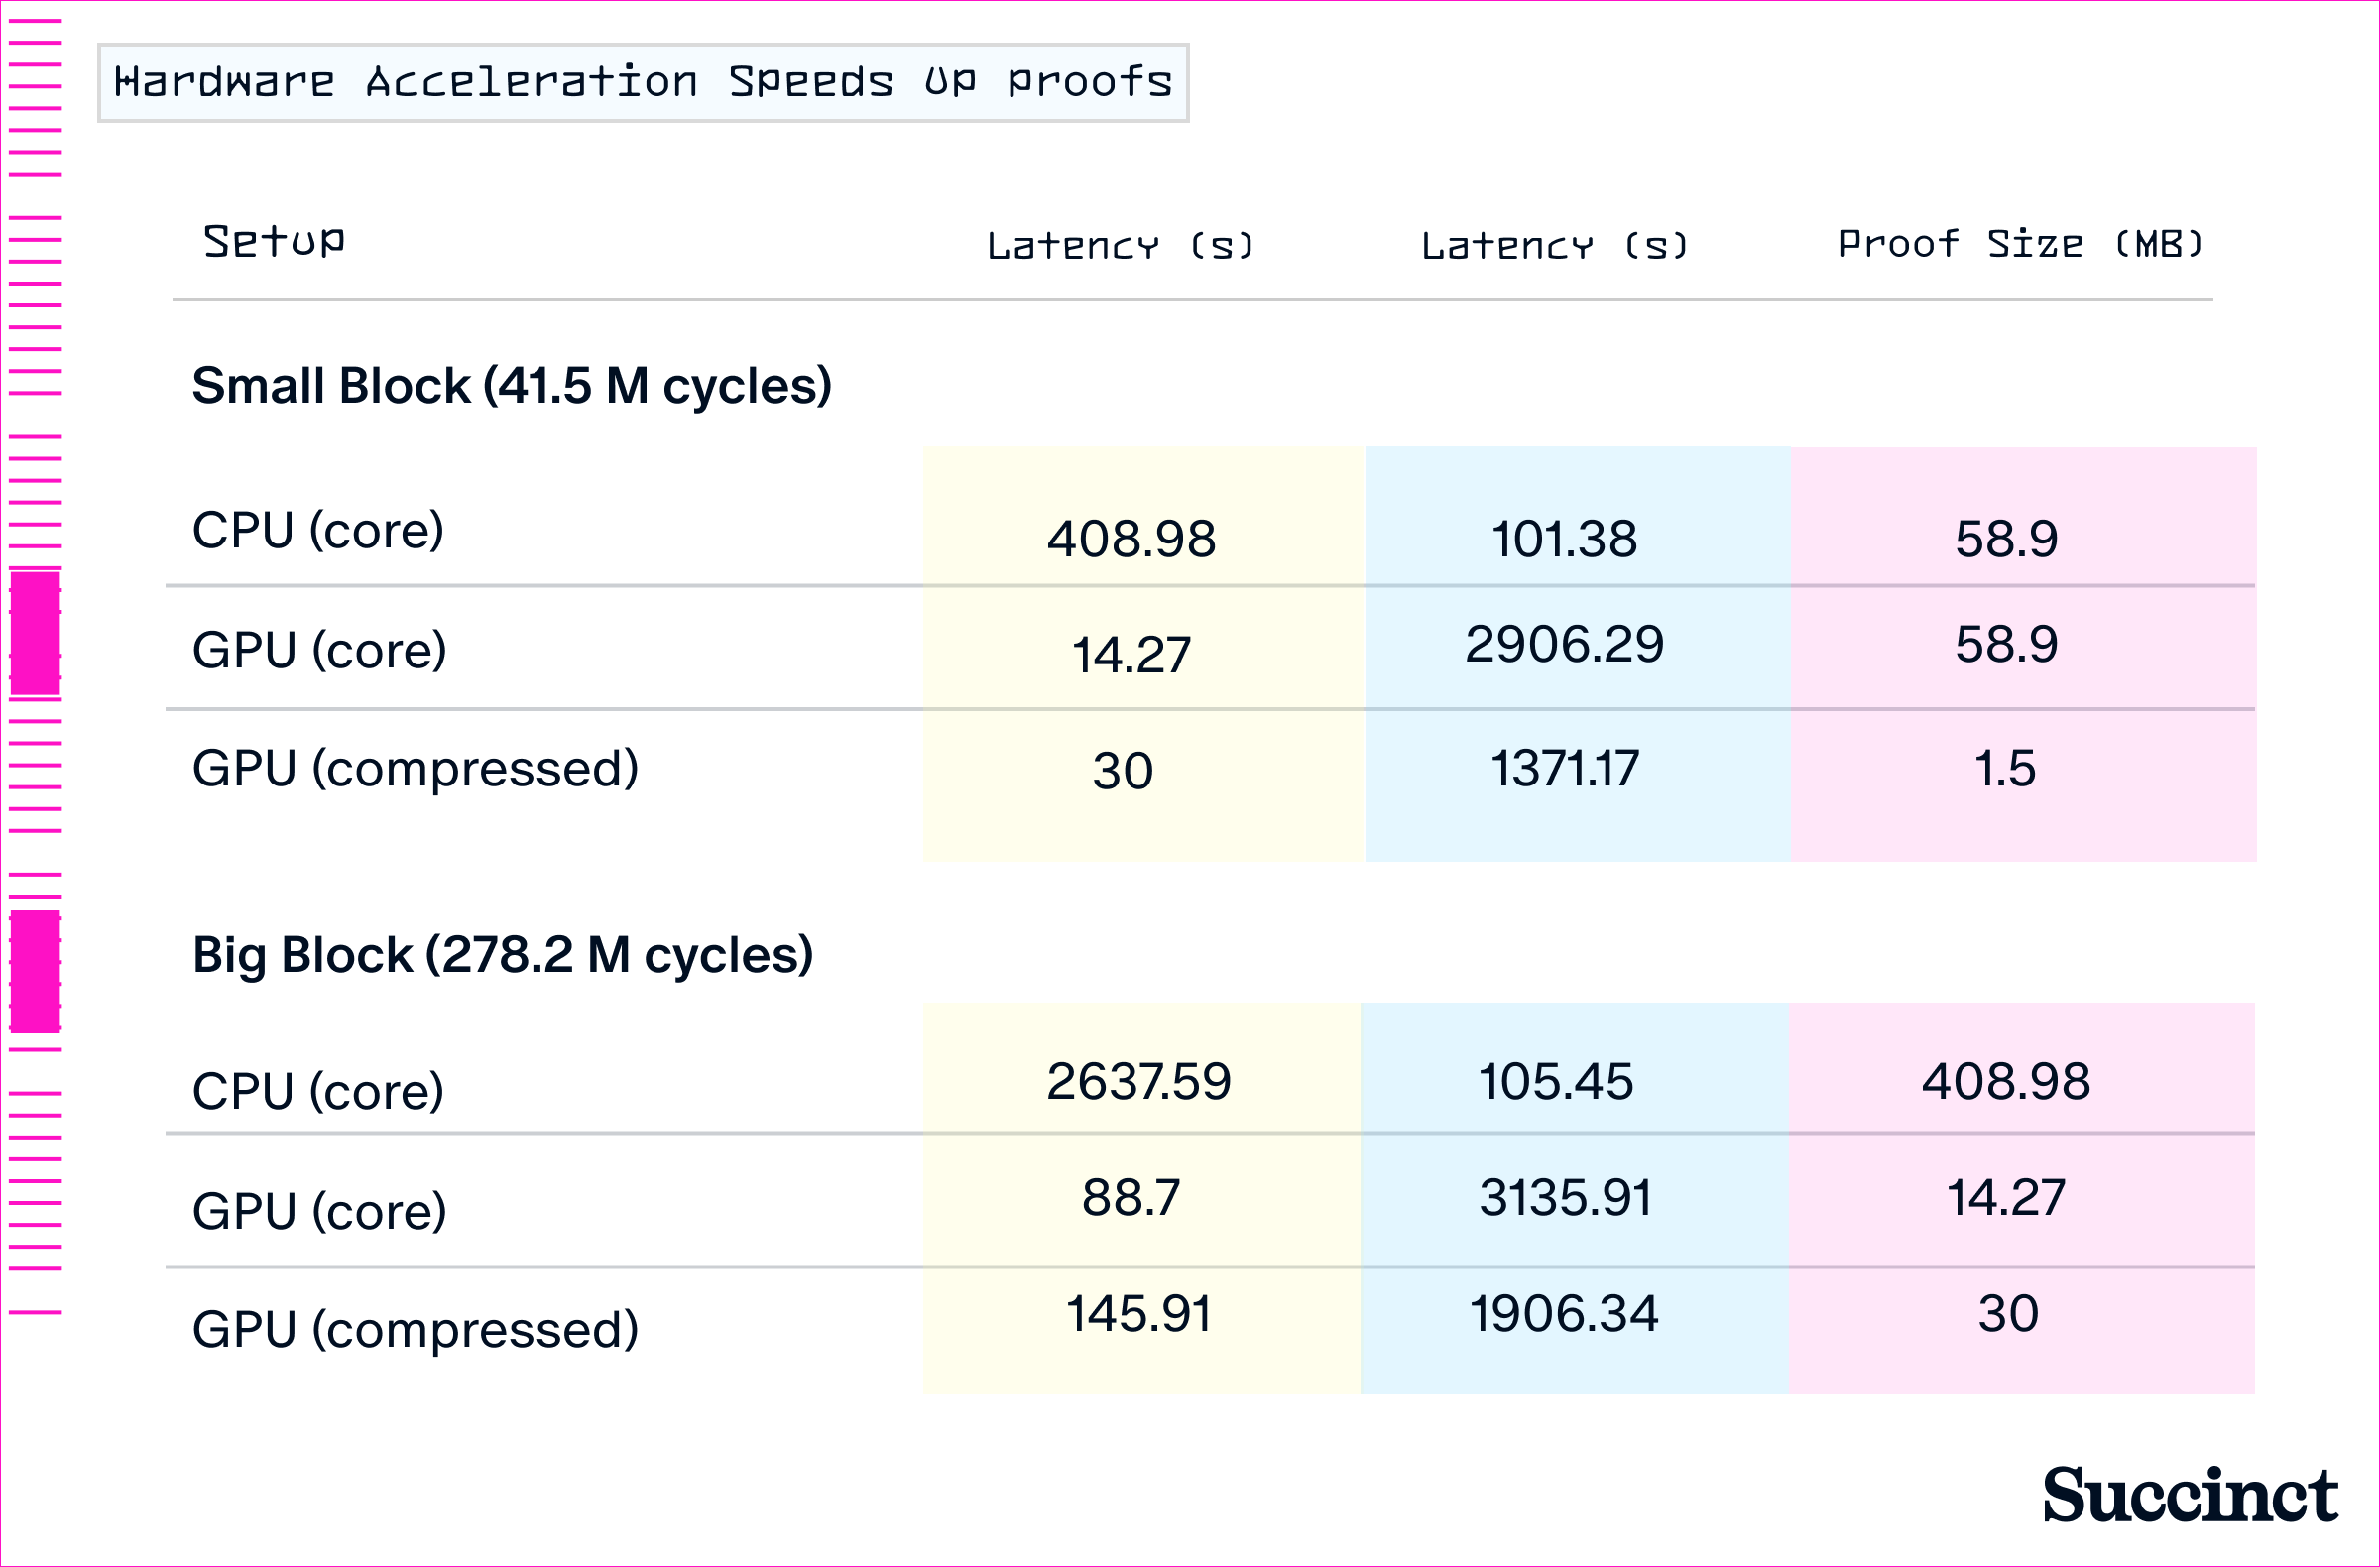Viewport: 2380px width, 1567px height.
Task: Click the Small Block (41.5 M cycles) heading
Action: [x=511, y=386]
